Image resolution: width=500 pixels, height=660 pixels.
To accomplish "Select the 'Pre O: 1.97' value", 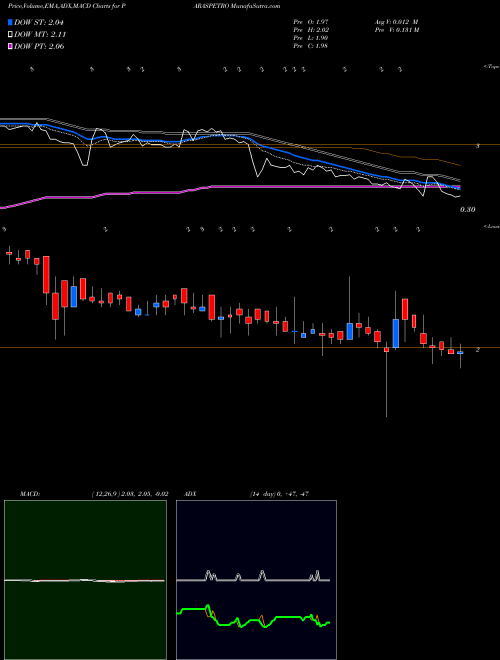I will (x=311, y=22).
